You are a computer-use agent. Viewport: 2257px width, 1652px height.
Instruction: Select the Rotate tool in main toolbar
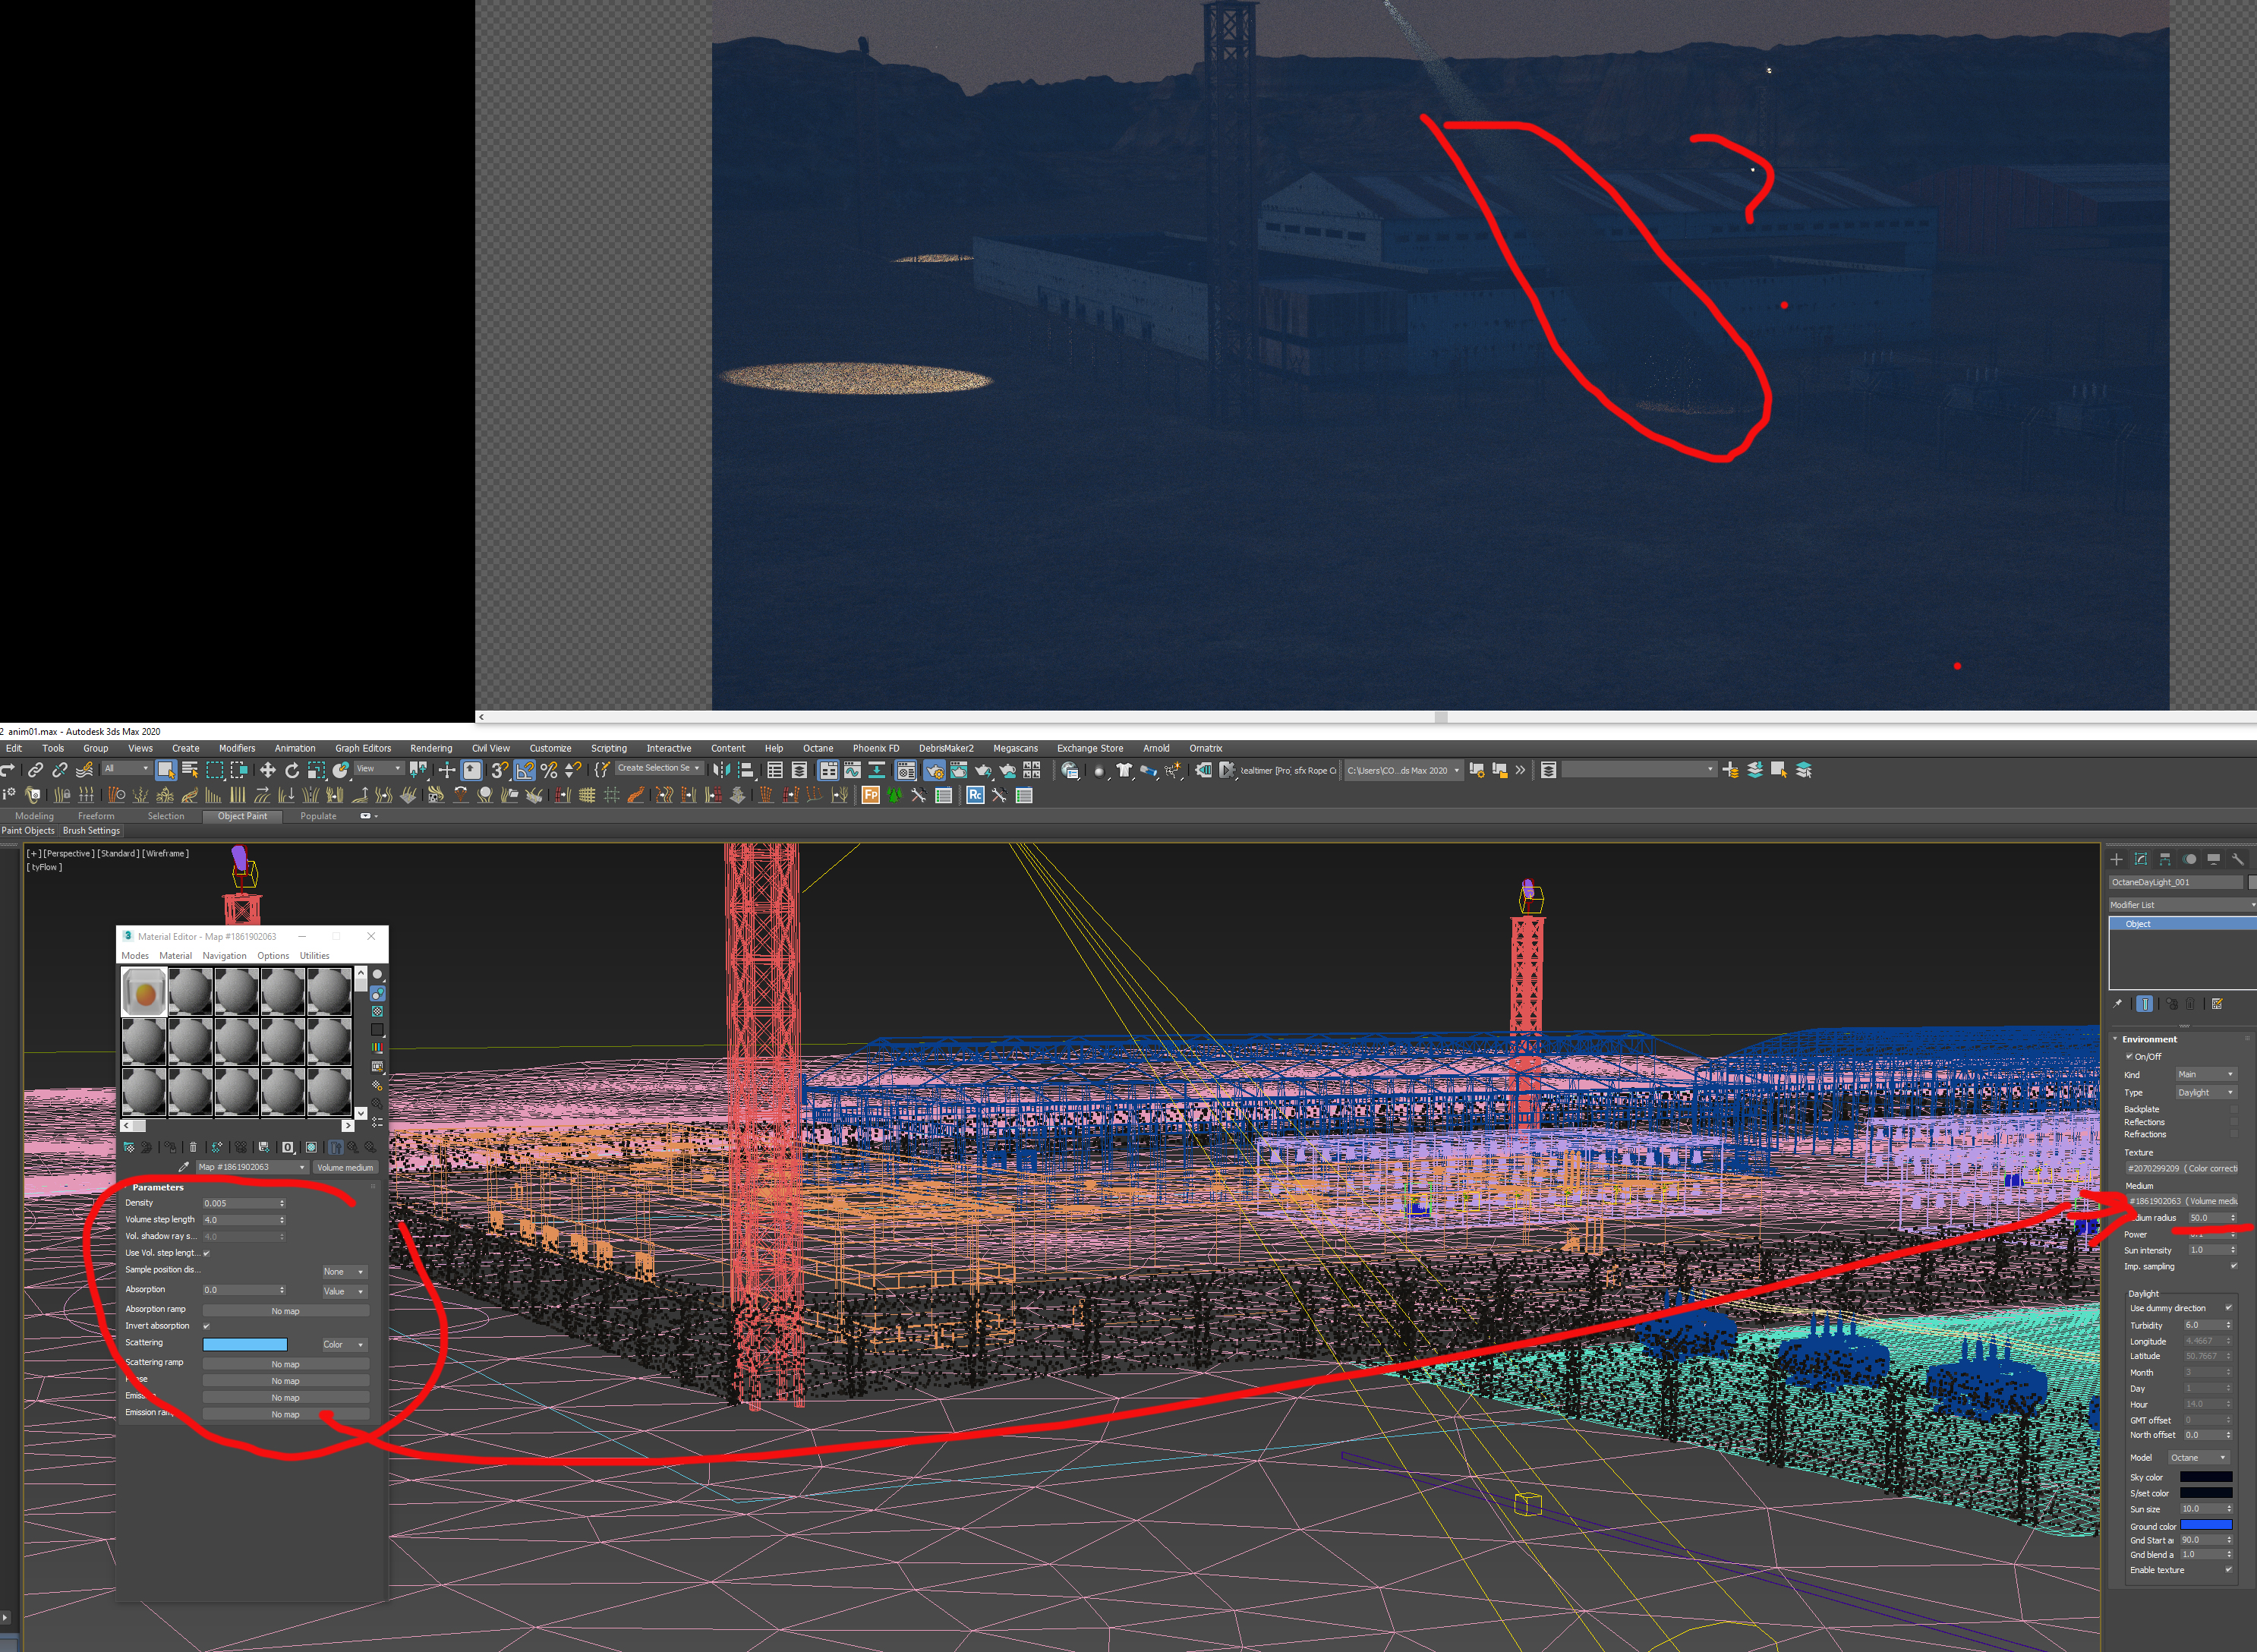pos(292,770)
